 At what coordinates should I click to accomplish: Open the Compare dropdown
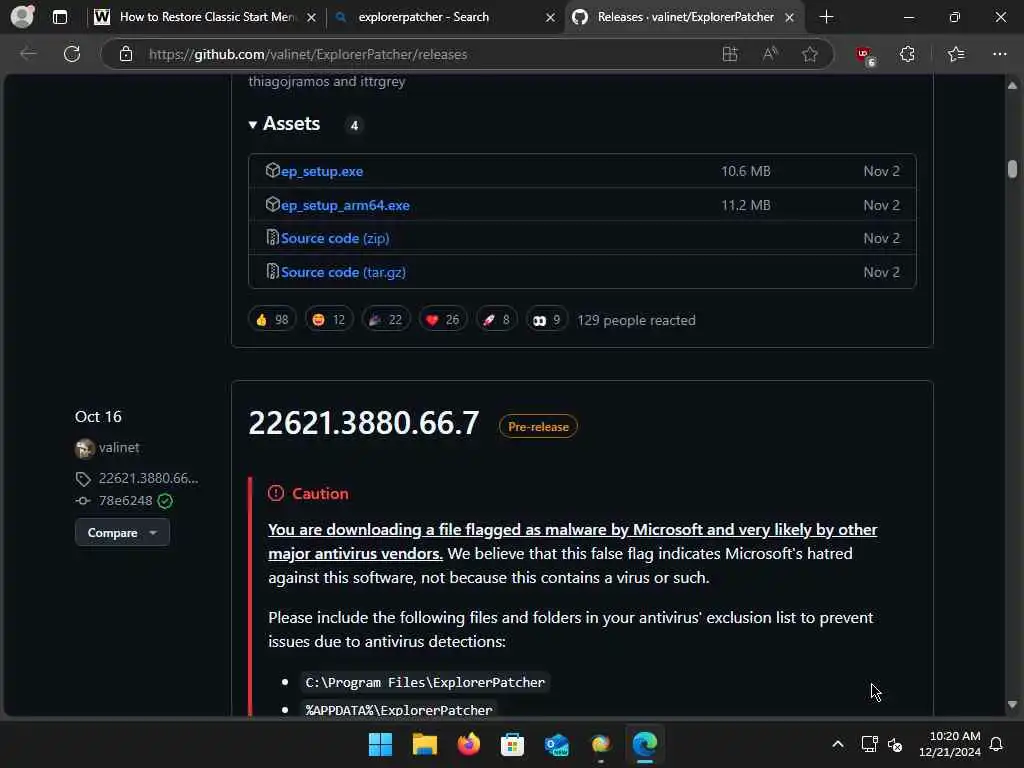point(122,533)
